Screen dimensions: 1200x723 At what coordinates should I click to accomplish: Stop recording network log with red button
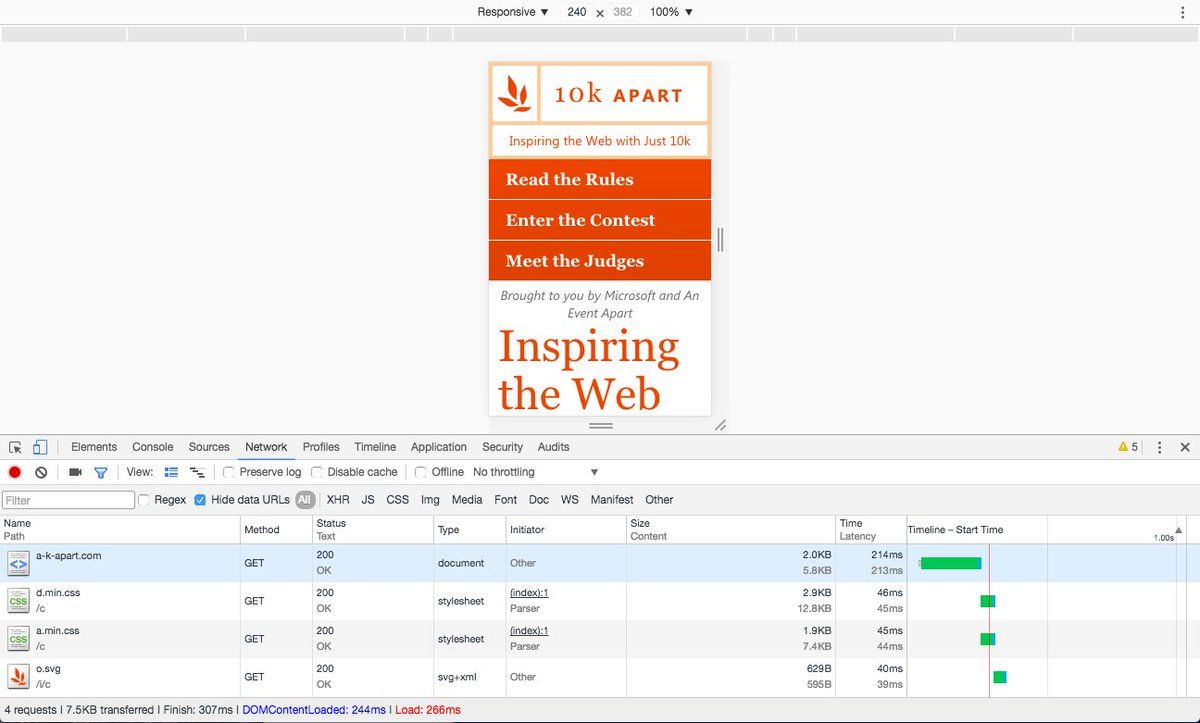(x=15, y=472)
